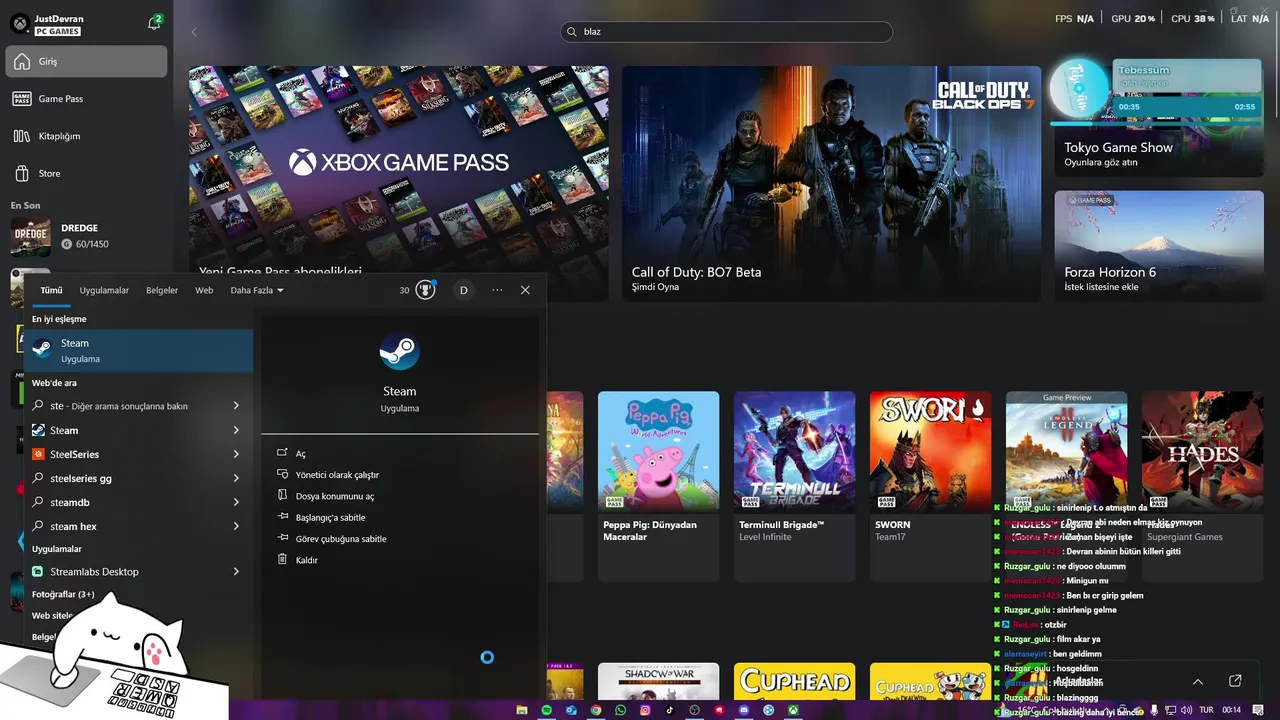
Task: Expand the steamdb suggestion chevron
Action: click(236, 502)
